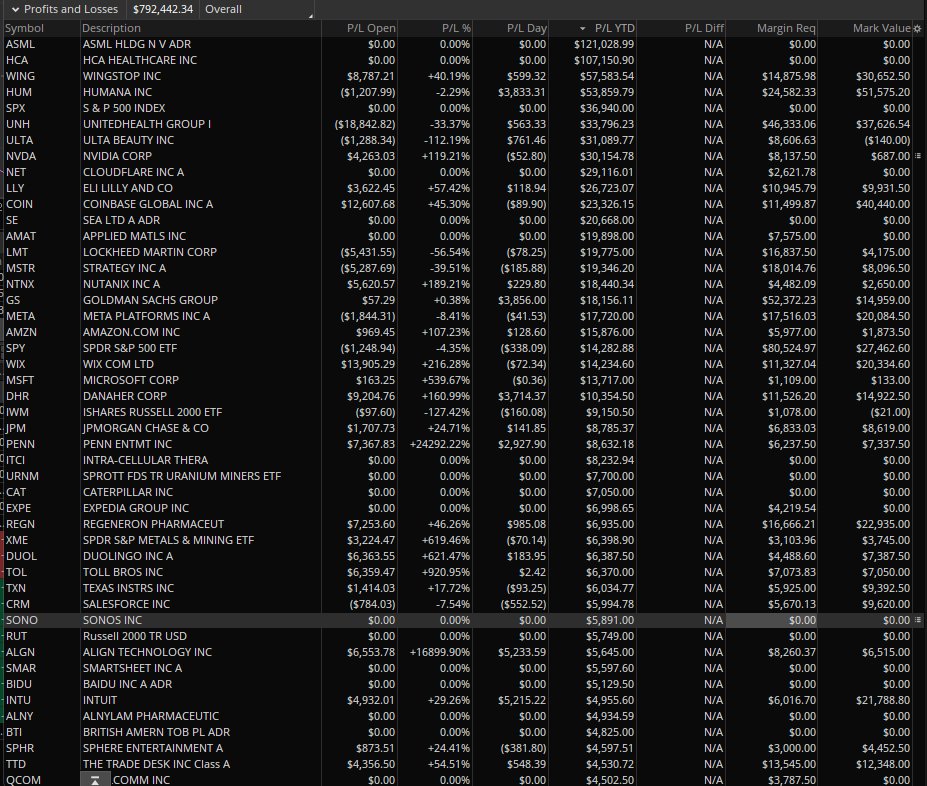Select APPLIED MATLS INC description
Screen dimensions: 927x786
coord(134,236)
